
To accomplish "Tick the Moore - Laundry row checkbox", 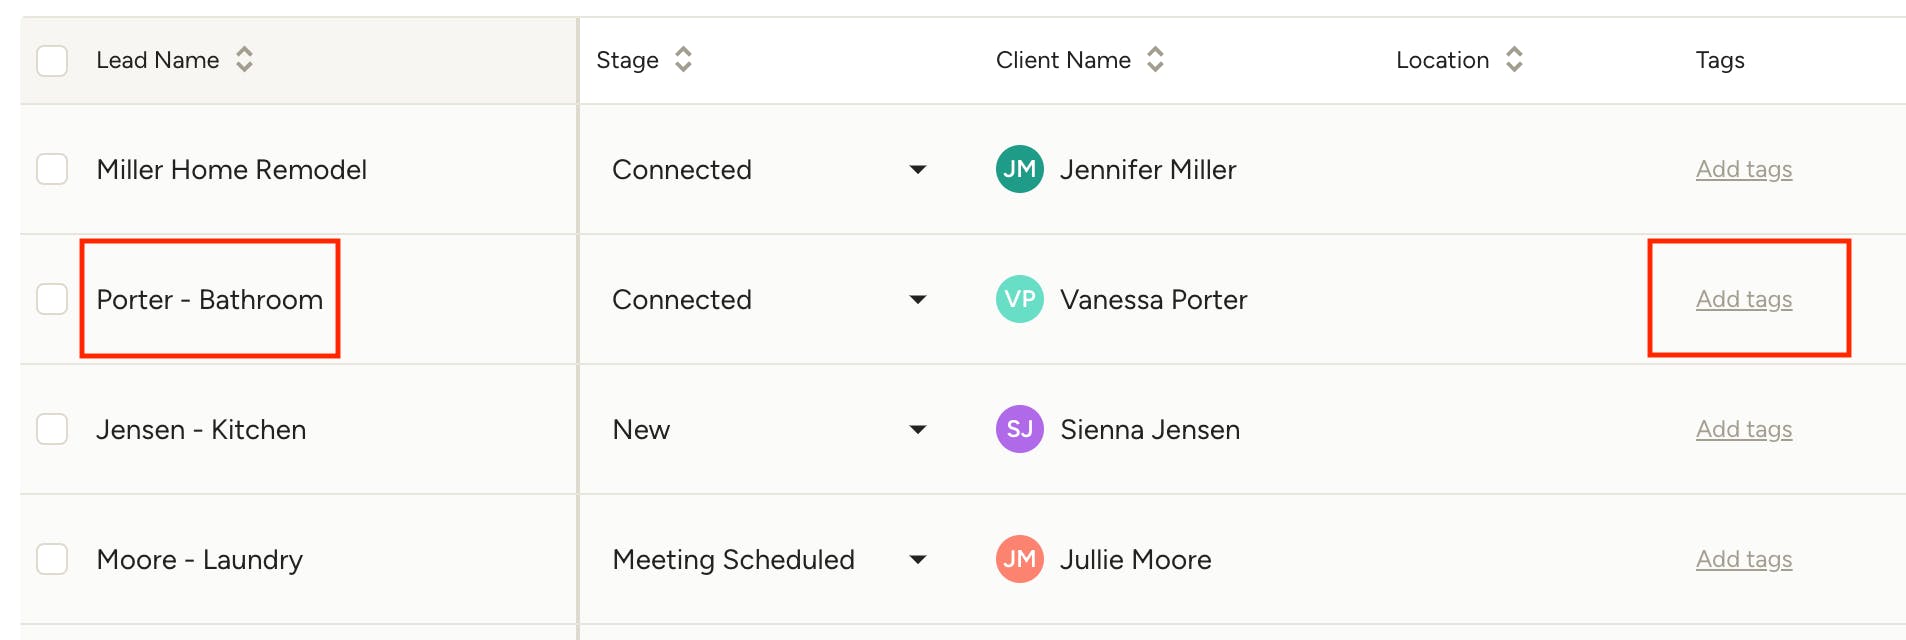I will click(52, 559).
